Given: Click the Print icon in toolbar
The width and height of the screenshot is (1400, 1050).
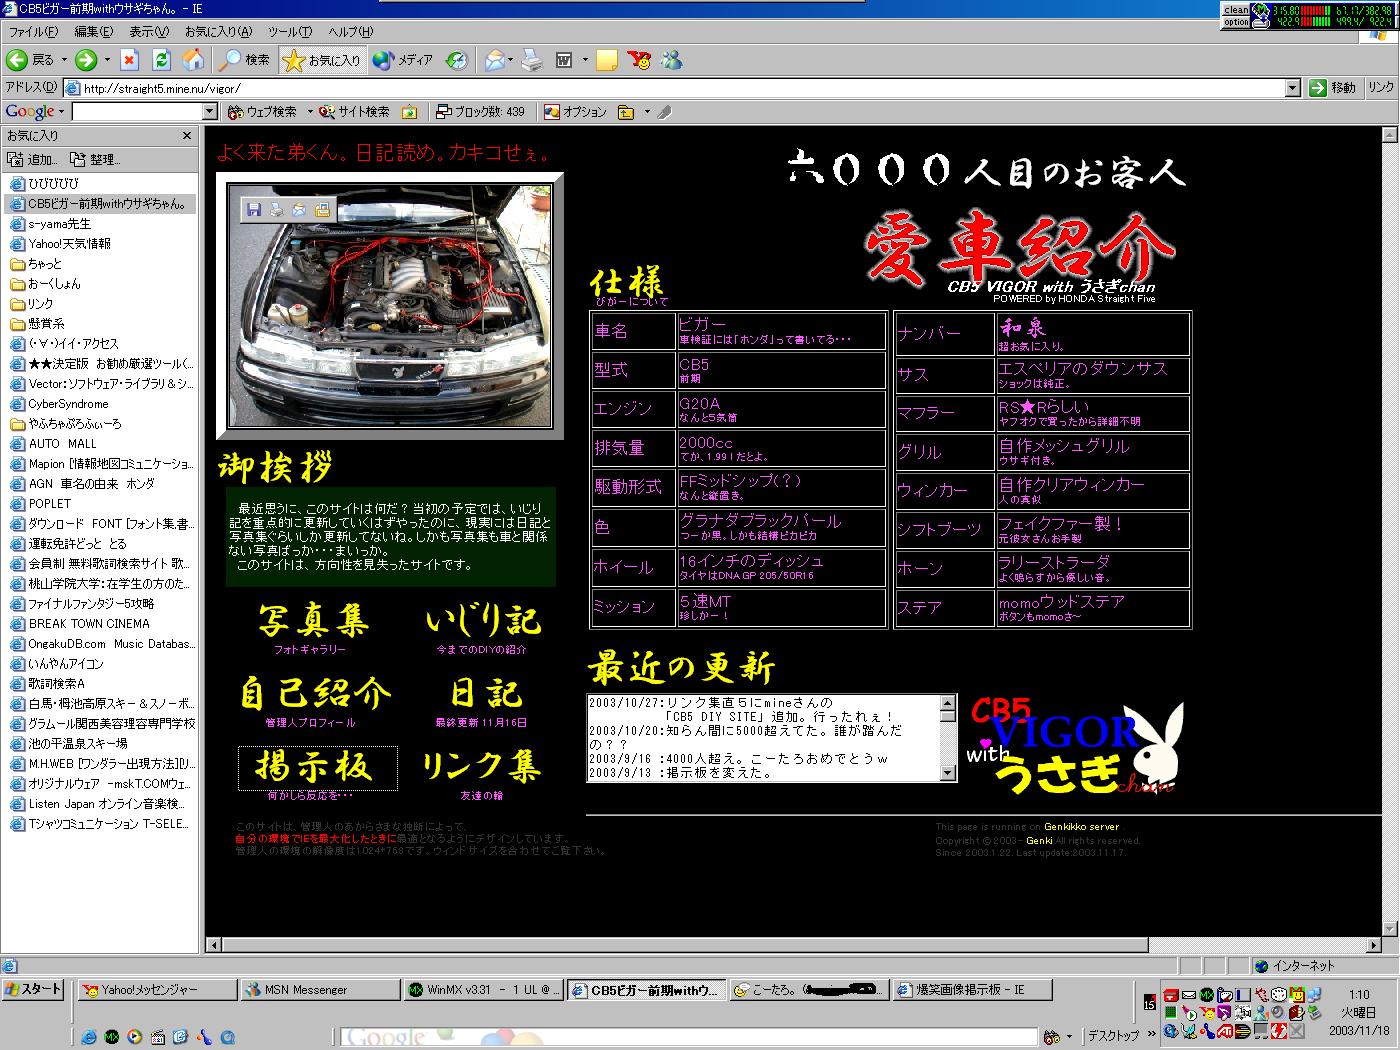Looking at the screenshot, I should (x=532, y=60).
